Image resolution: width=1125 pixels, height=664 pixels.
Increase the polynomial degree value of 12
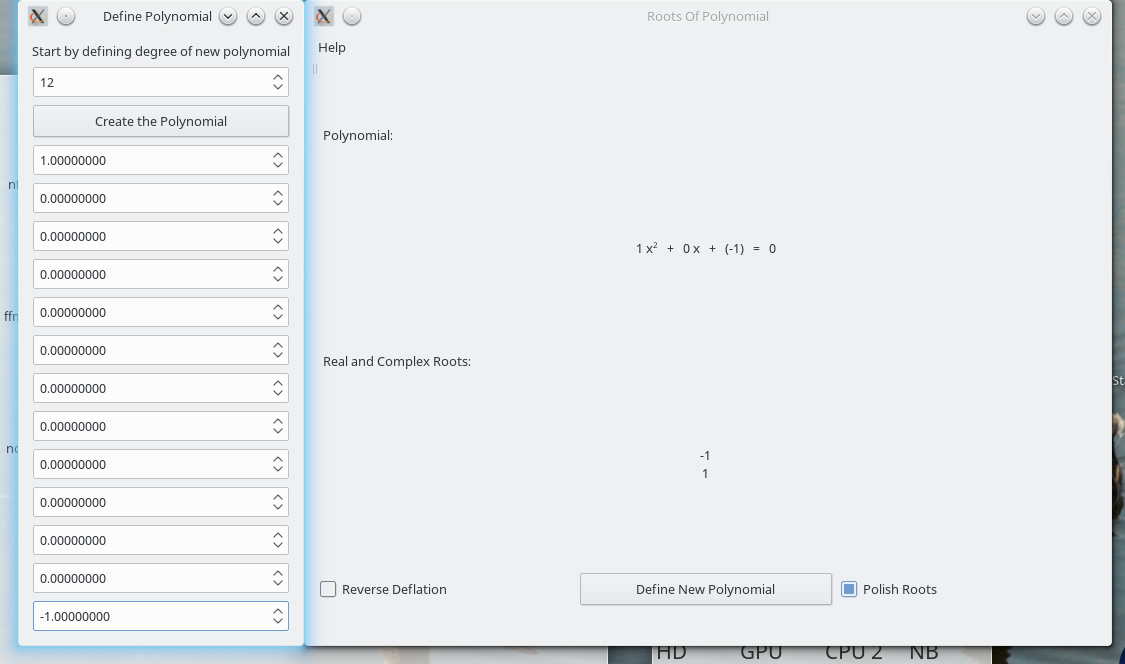(278, 77)
